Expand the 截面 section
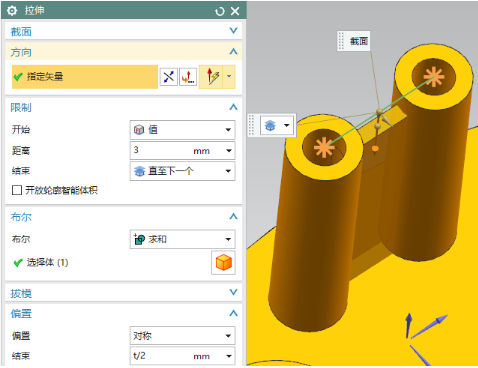 [x=234, y=31]
